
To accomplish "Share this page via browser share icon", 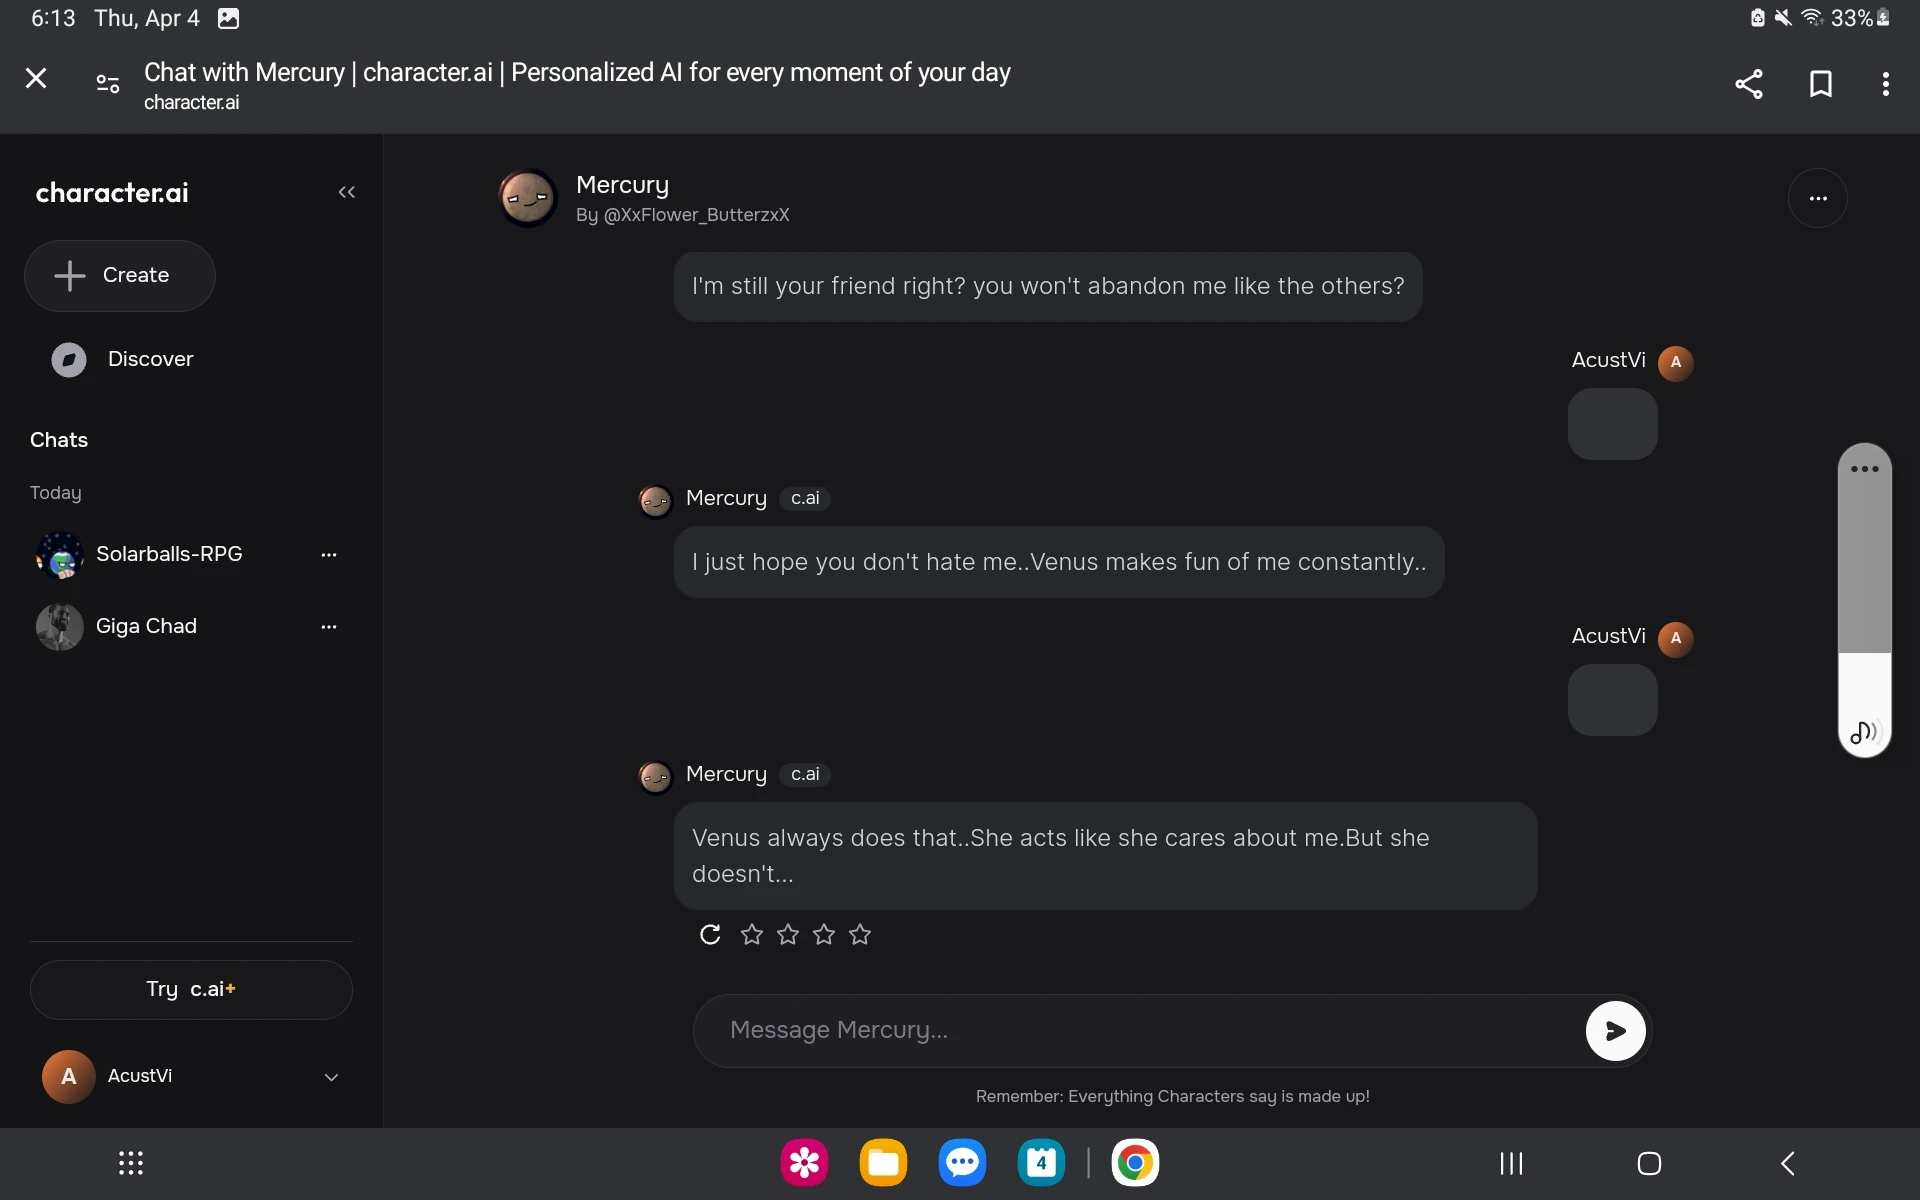I will pos(1748,84).
